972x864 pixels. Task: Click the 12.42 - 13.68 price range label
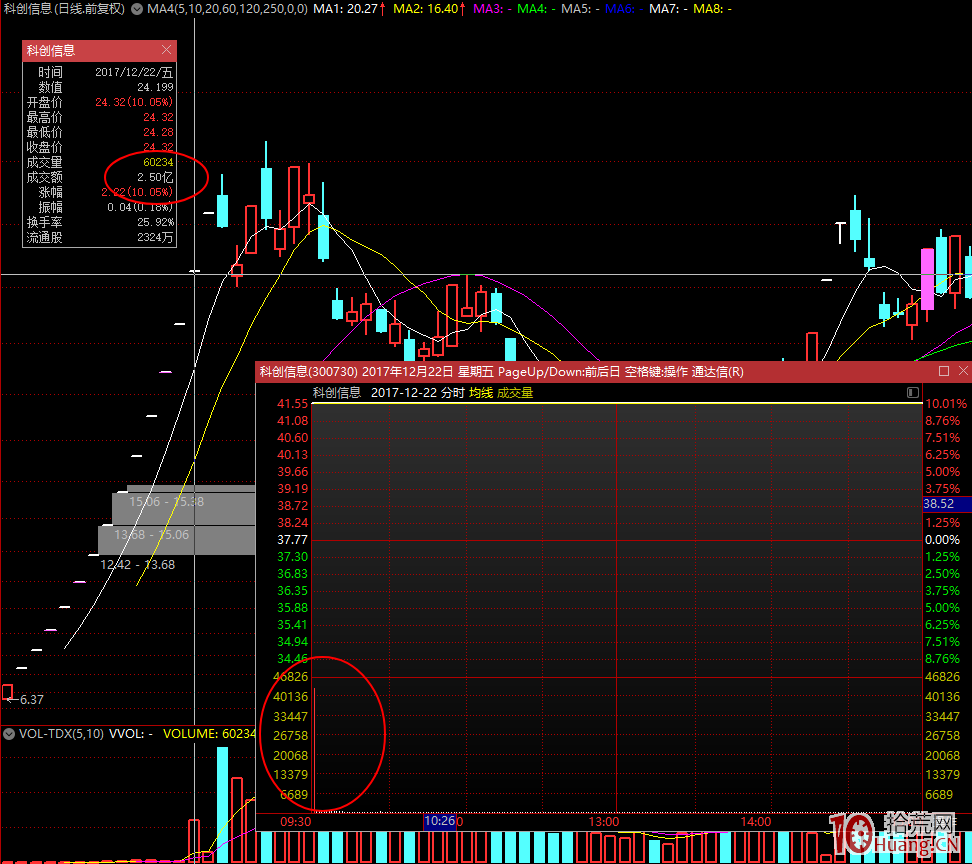(138, 565)
